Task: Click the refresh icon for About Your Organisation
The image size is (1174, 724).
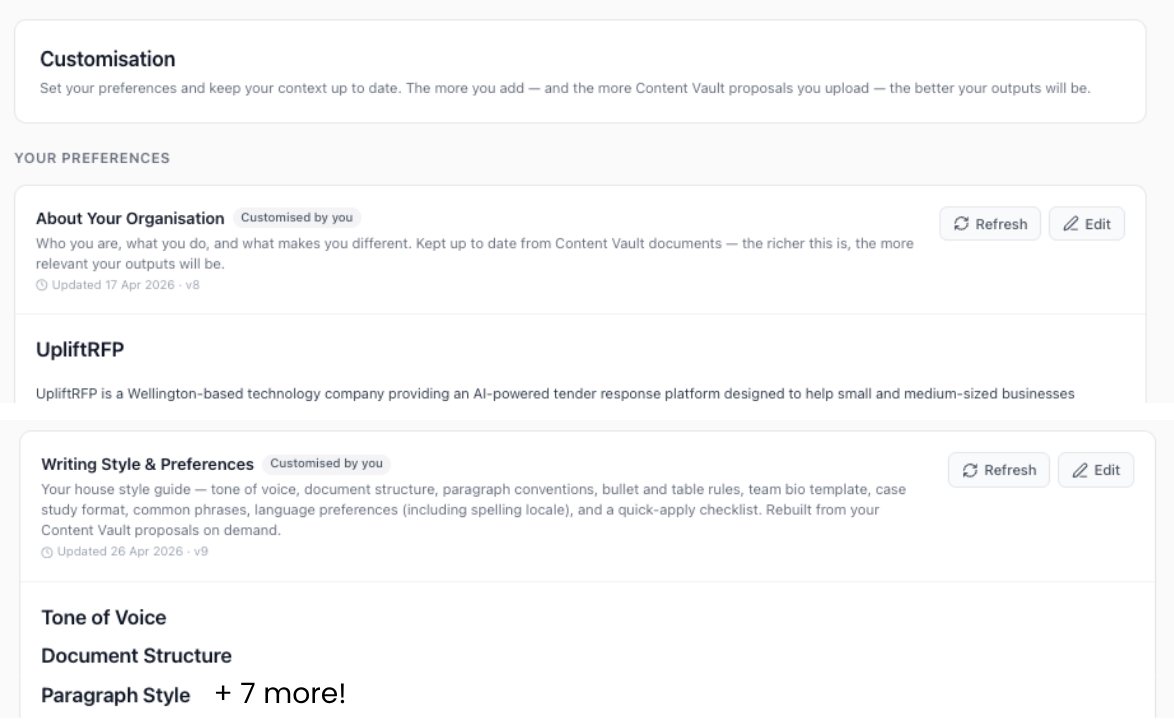Action: [x=963, y=225]
